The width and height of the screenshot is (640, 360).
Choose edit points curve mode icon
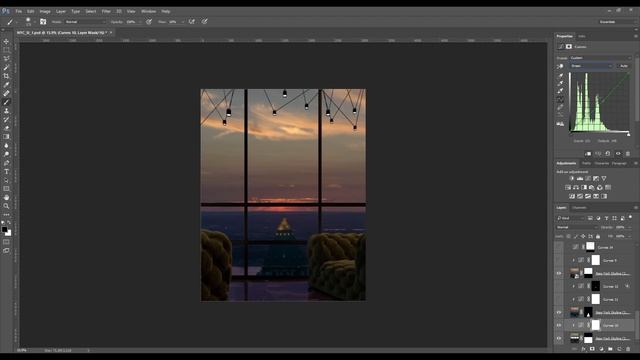pos(560,100)
